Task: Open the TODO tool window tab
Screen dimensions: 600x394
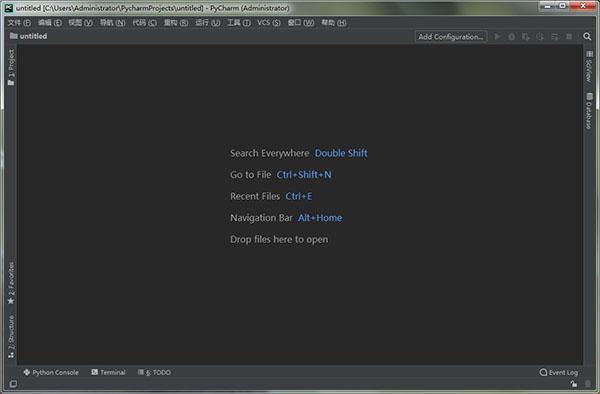Action: (154, 372)
